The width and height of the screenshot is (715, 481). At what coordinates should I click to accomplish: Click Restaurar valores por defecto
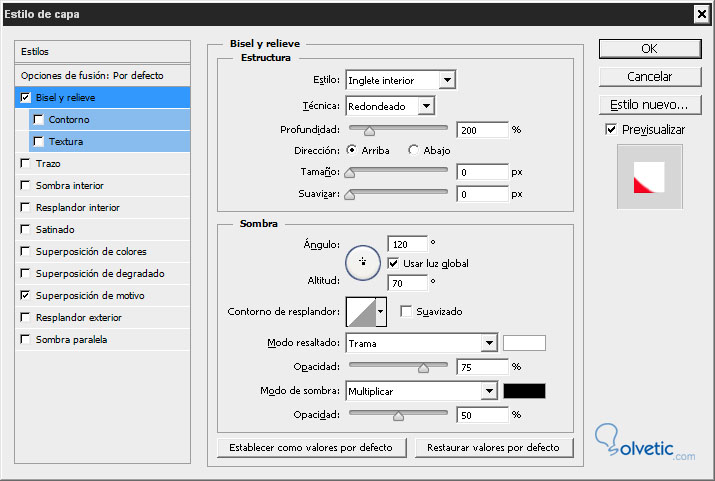click(494, 447)
